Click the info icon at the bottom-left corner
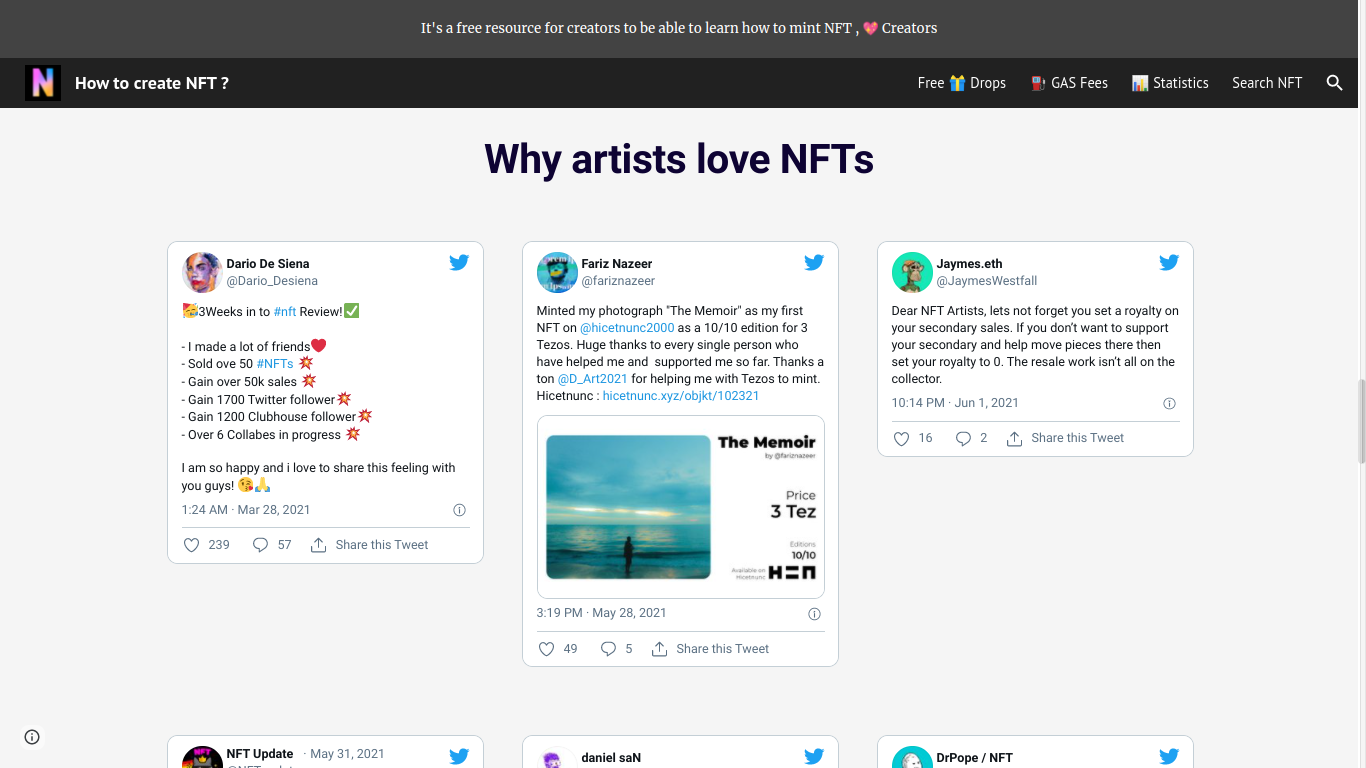Image resolution: width=1366 pixels, height=768 pixels. pos(31,736)
